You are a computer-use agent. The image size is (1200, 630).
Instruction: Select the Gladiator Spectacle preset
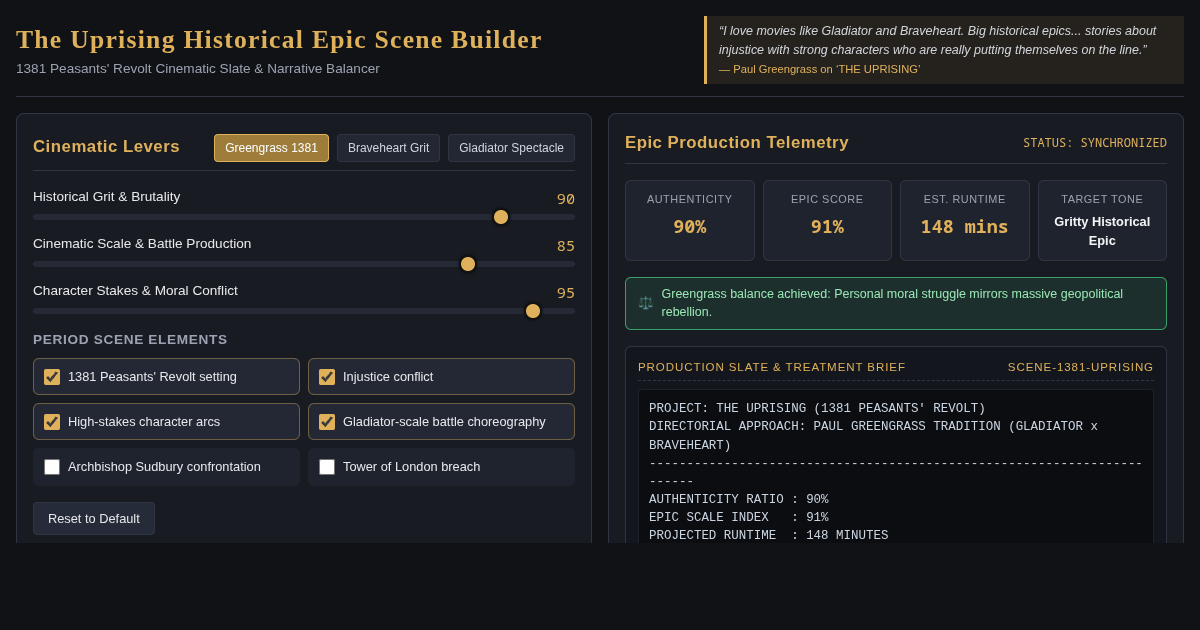511,148
